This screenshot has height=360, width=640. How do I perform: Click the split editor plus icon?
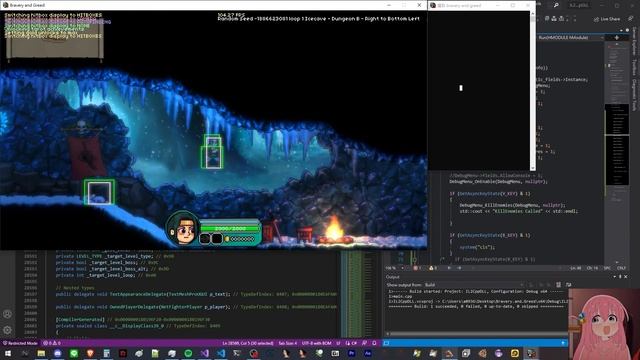coord(617,38)
